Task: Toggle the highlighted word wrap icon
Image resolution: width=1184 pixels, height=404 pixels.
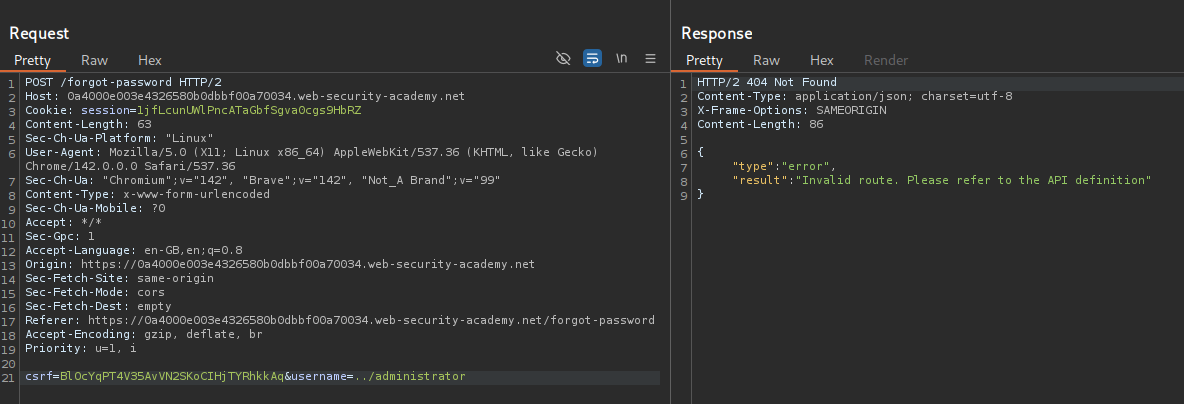Action: [592, 59]
